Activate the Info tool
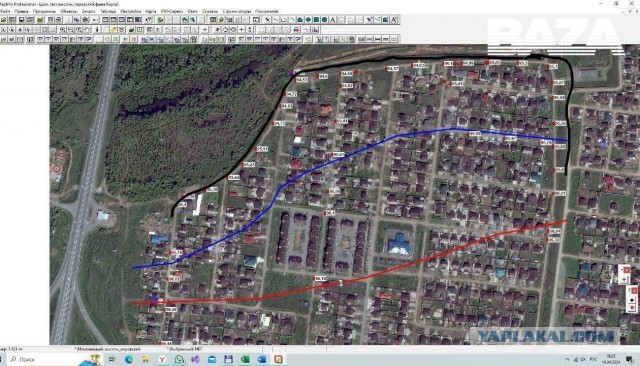The height and width of the screenshot is (366, 640). pos(97,29)
